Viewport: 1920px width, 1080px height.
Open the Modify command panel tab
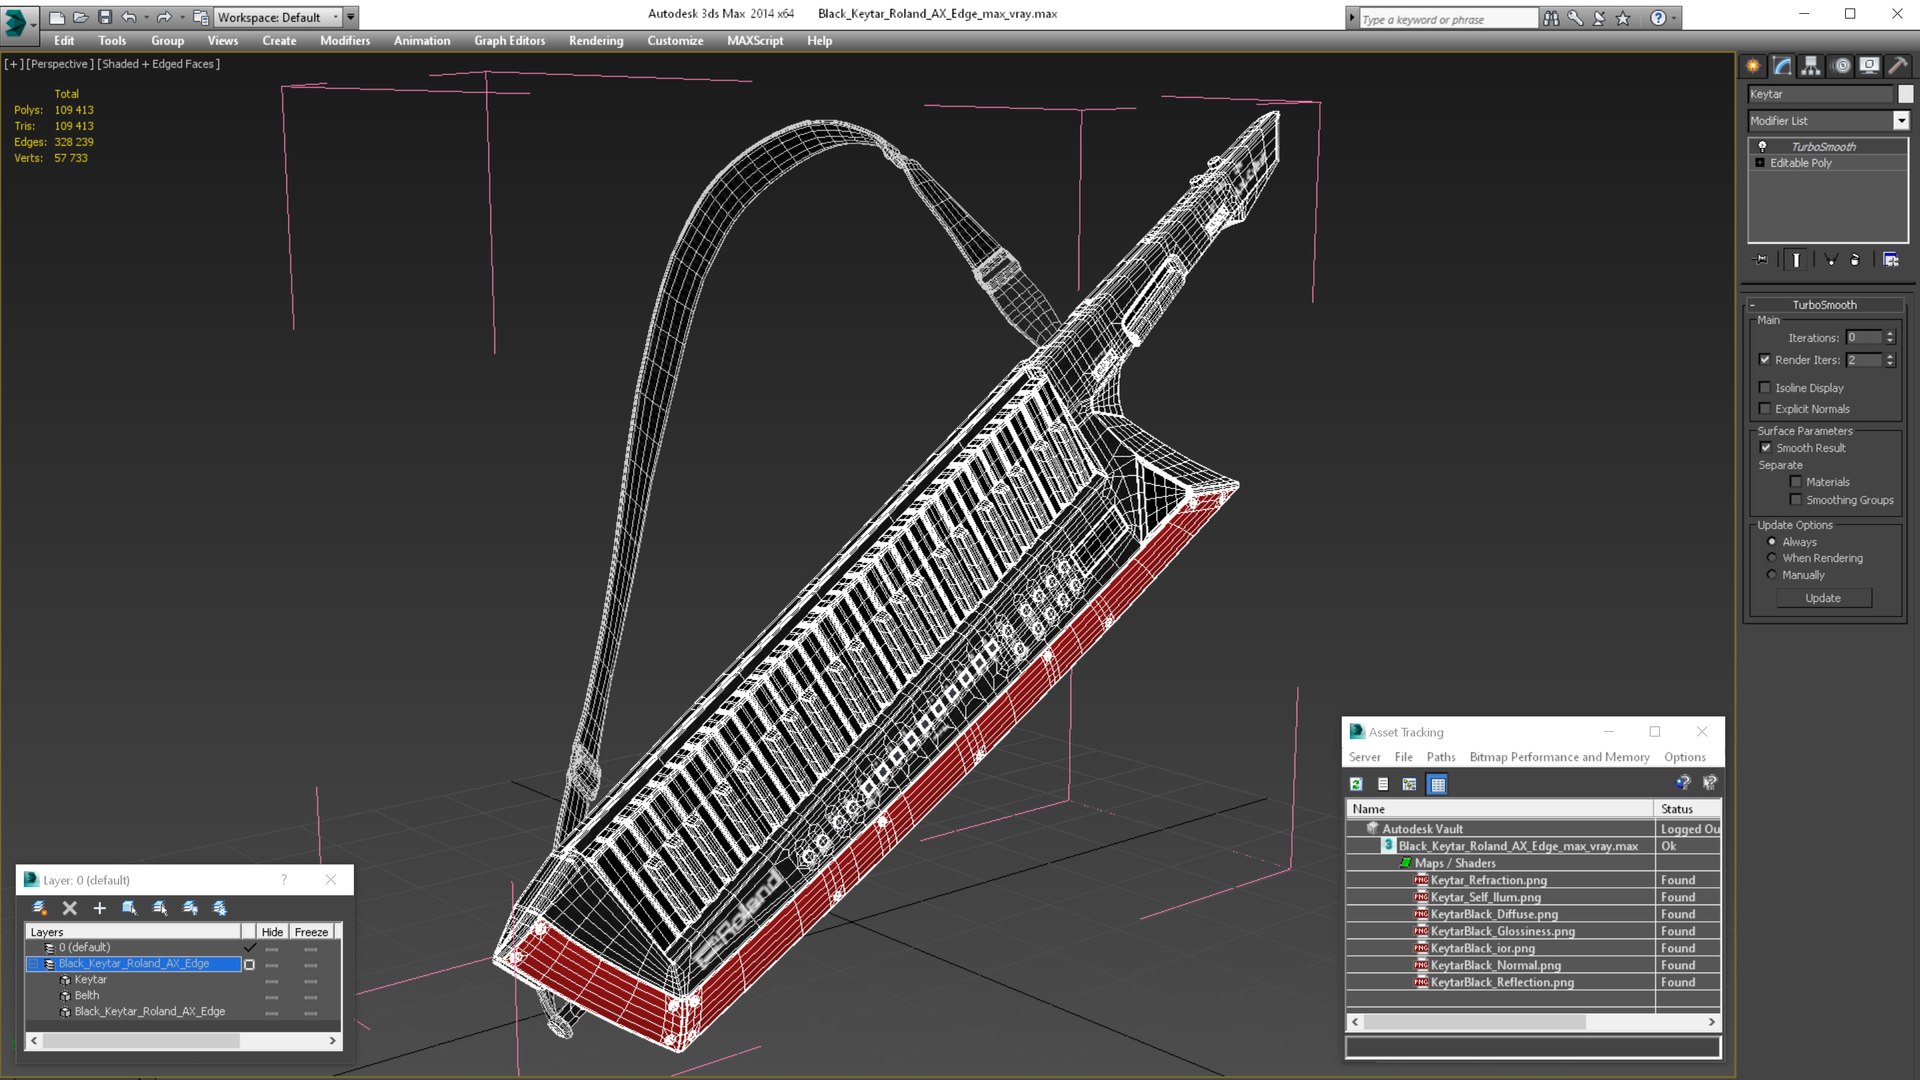pos(1782,66)
